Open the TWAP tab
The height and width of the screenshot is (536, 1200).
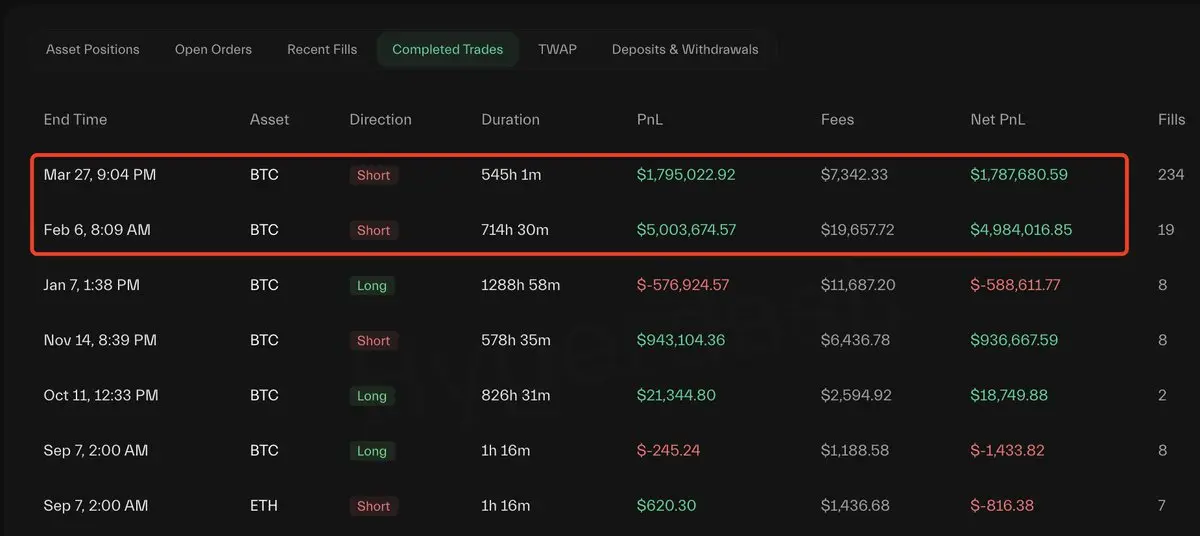pyautogui.click(x=557, y=49)
